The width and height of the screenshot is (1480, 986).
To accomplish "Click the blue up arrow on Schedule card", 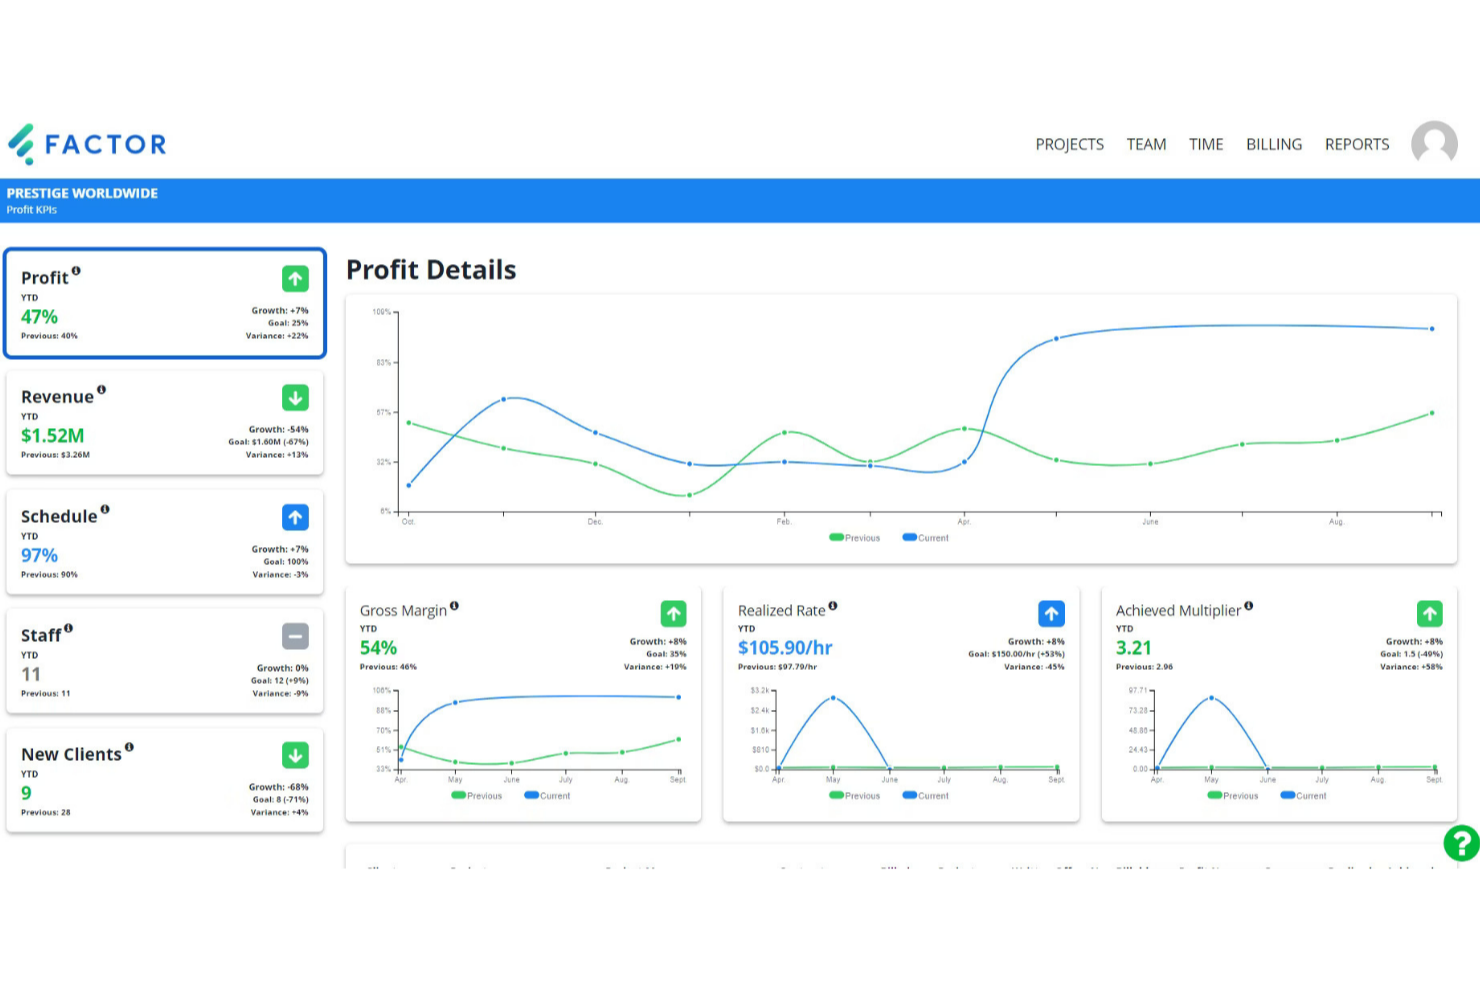I will pyautogui.click(x=295, y=517).
